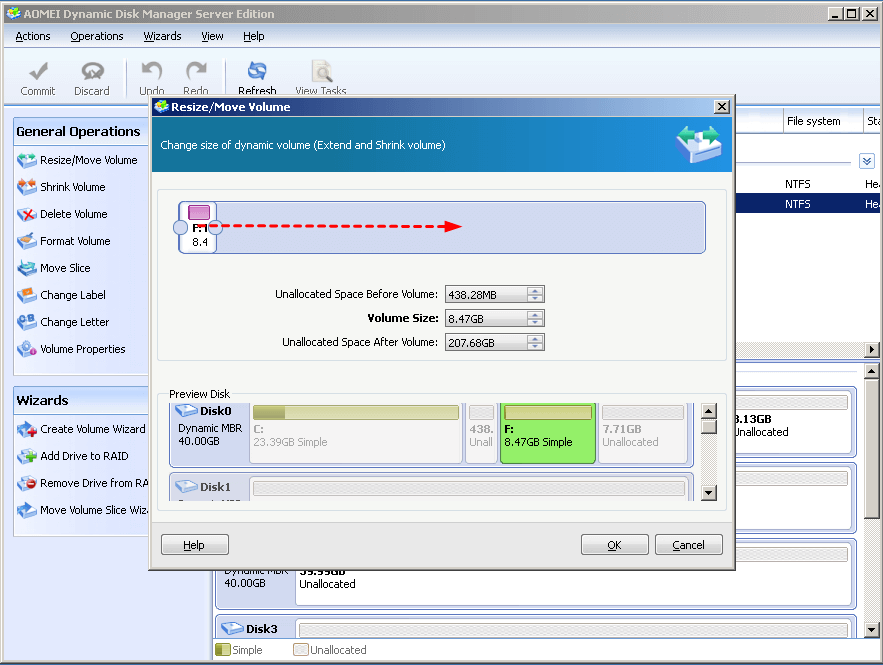Screen dimensions: 883x665
Task: Click the Unallocated legend color box
Action: tap(301, 650)
